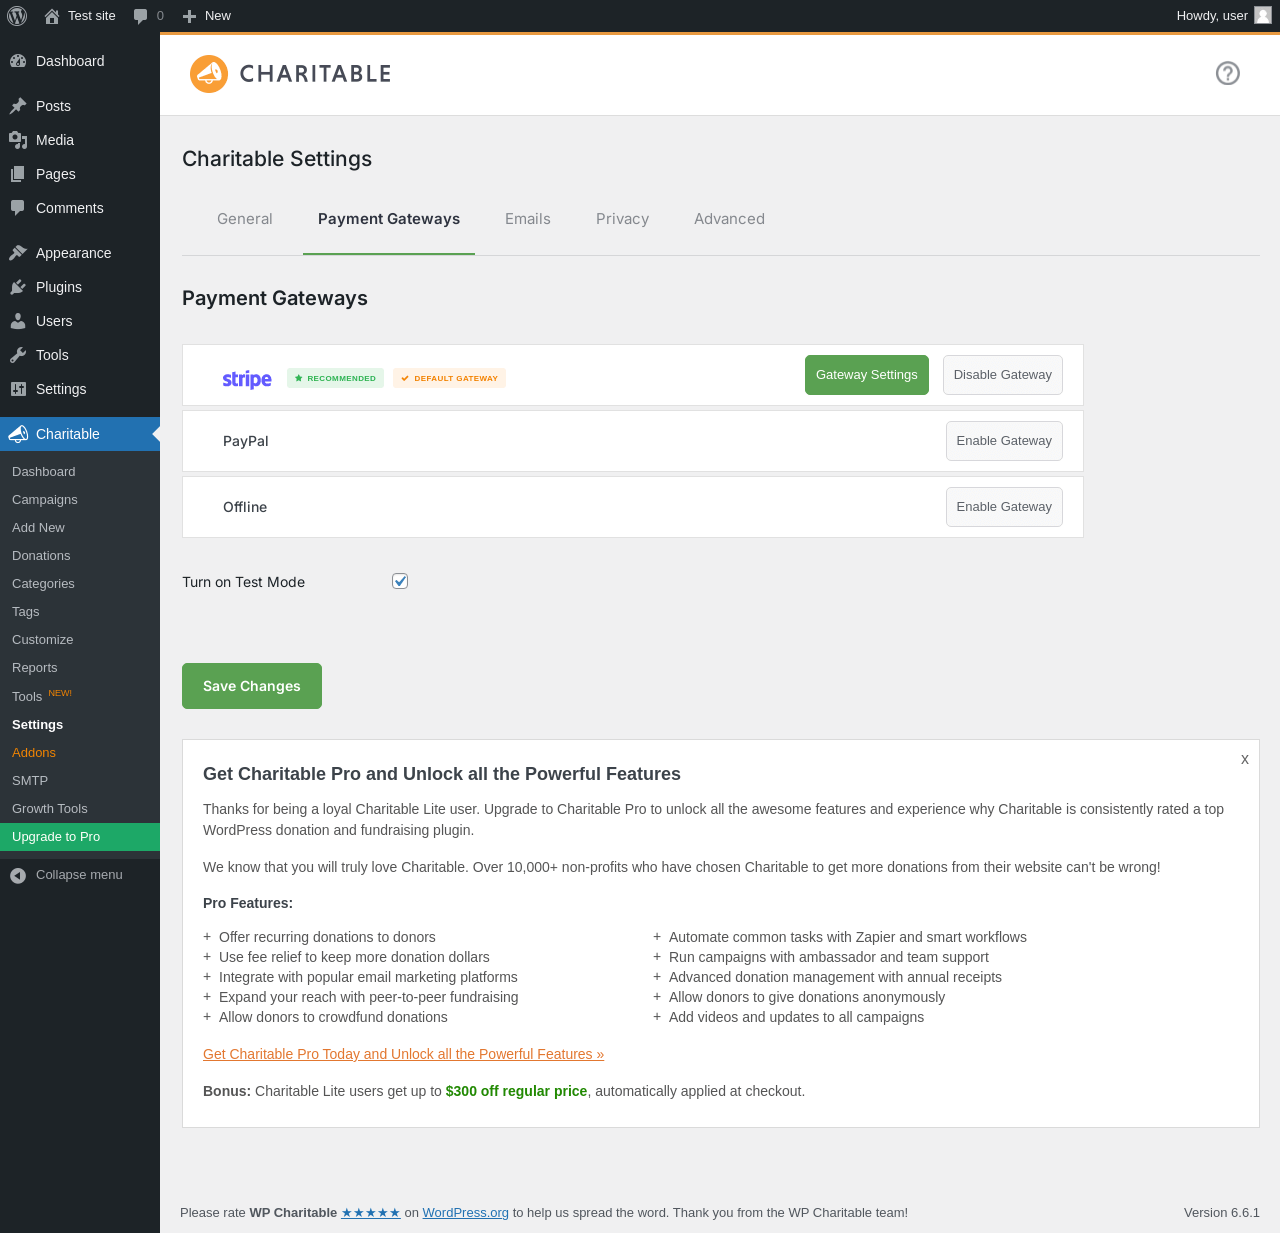
Task: Open the Get Charitable Pro Today link
Action: (x=403, y=1054)
